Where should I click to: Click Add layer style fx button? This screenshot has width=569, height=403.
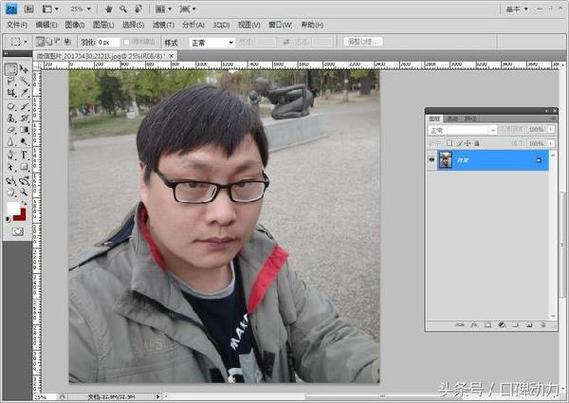pyautogui.click(x=474, y=325)
